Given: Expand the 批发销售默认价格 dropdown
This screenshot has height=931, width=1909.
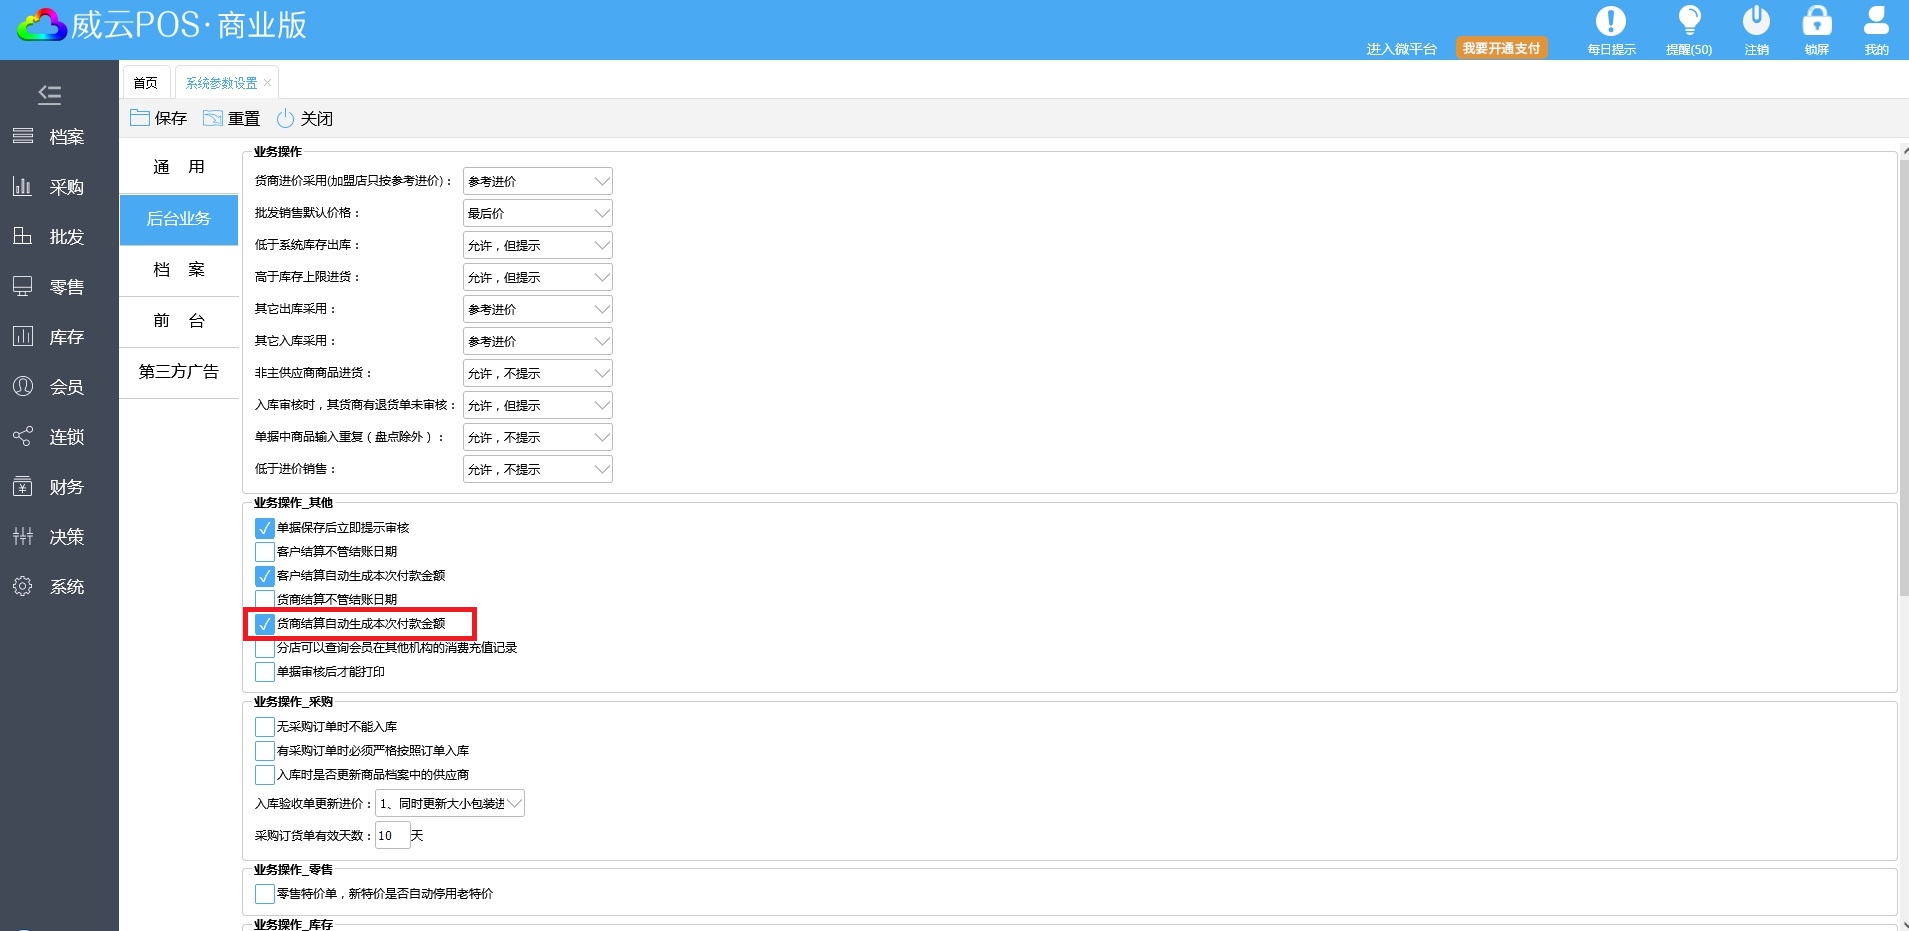Looking at the screenshot, I should (x=601, y=213).
